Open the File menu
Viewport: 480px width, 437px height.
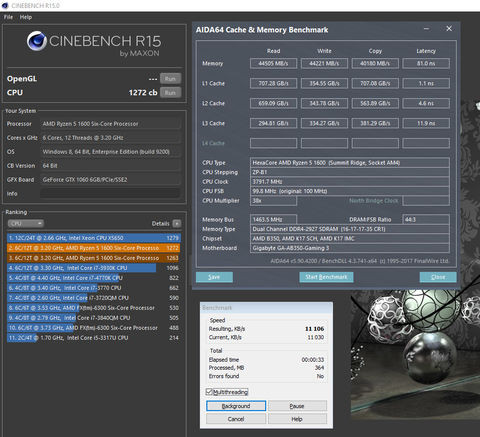[8, 17]
